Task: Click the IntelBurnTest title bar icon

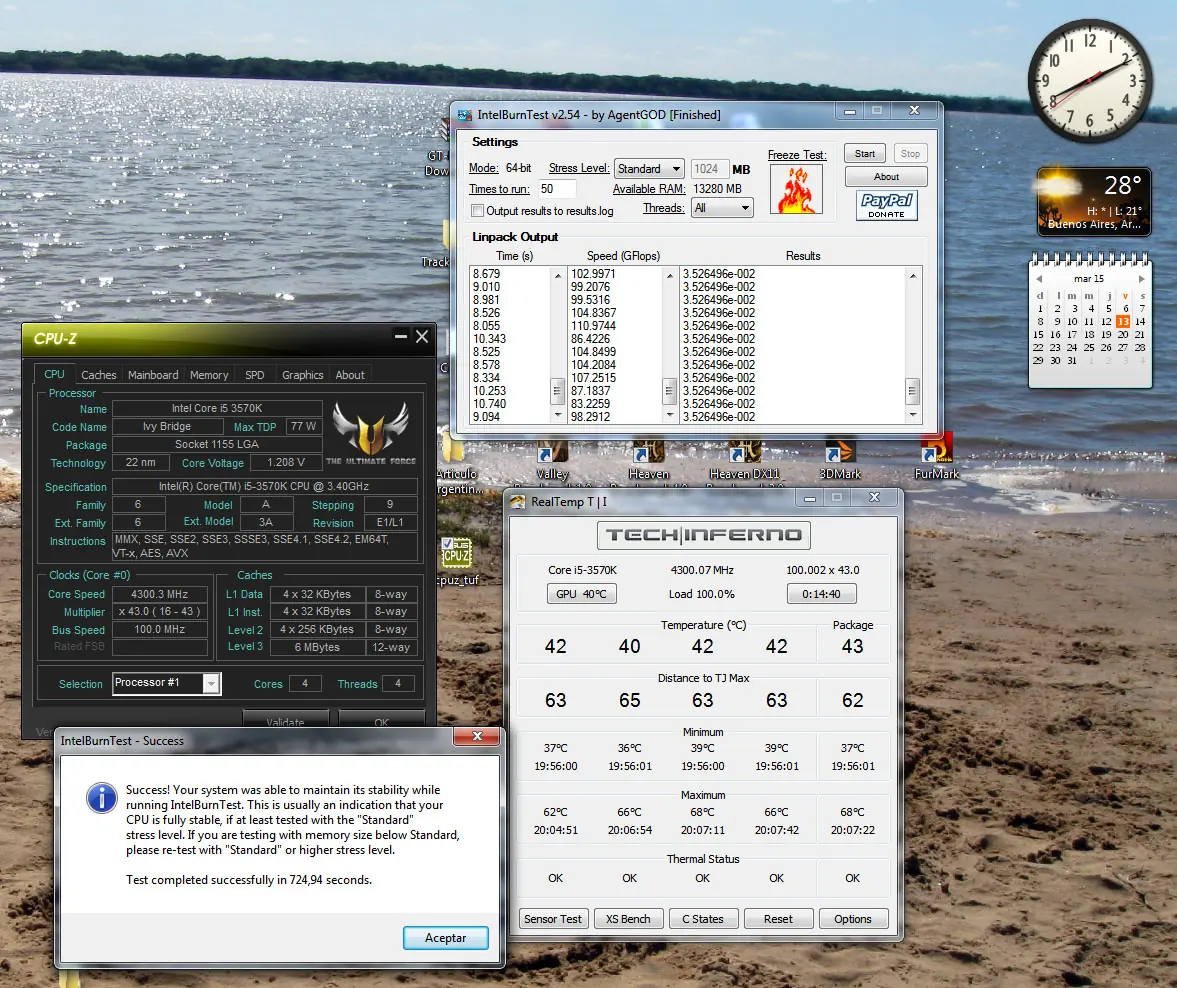Action: 465,115
